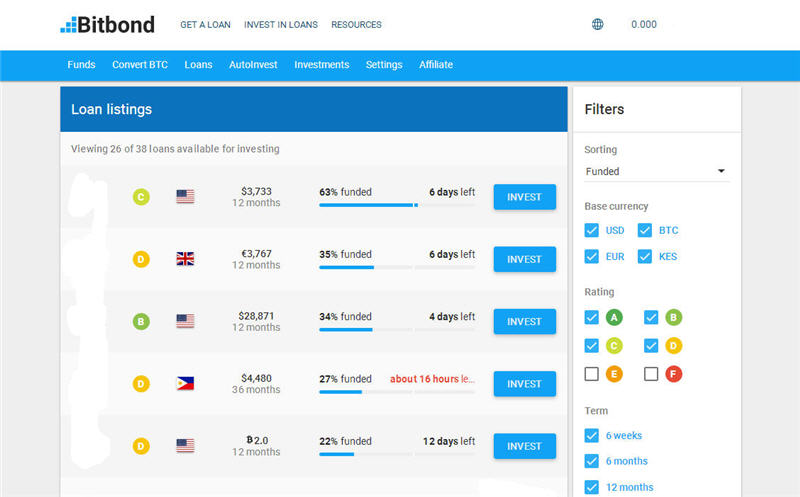
Task: Go to the Convert BTC tab
Action: [140, 65]
